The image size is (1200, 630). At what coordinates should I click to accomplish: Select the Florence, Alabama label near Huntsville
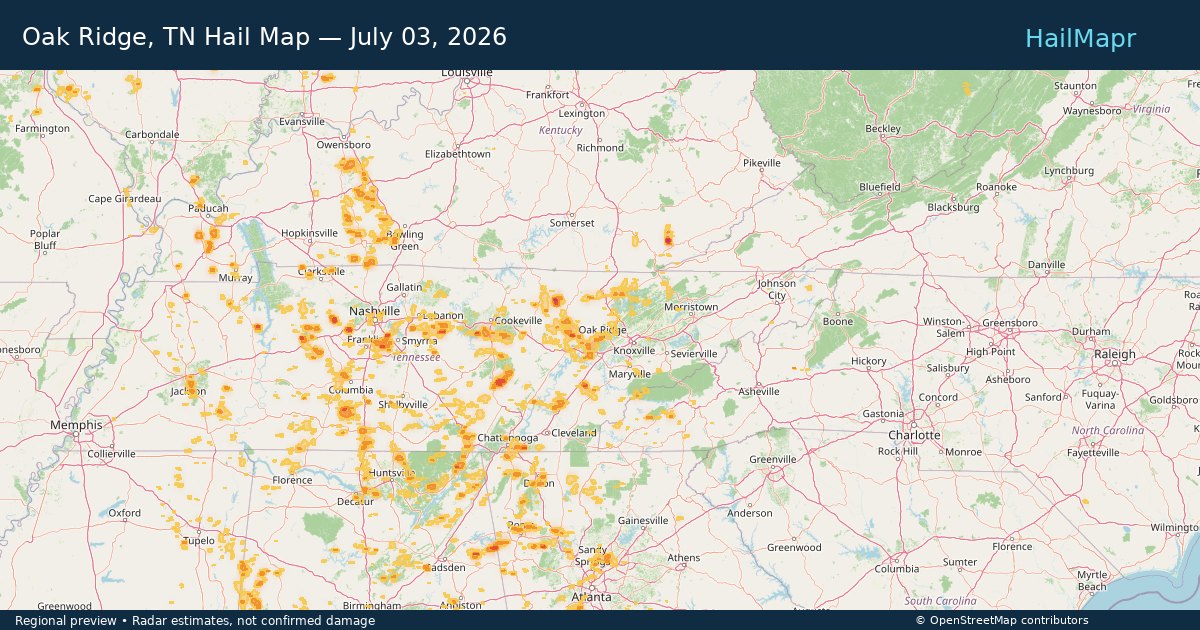(292, 480)
